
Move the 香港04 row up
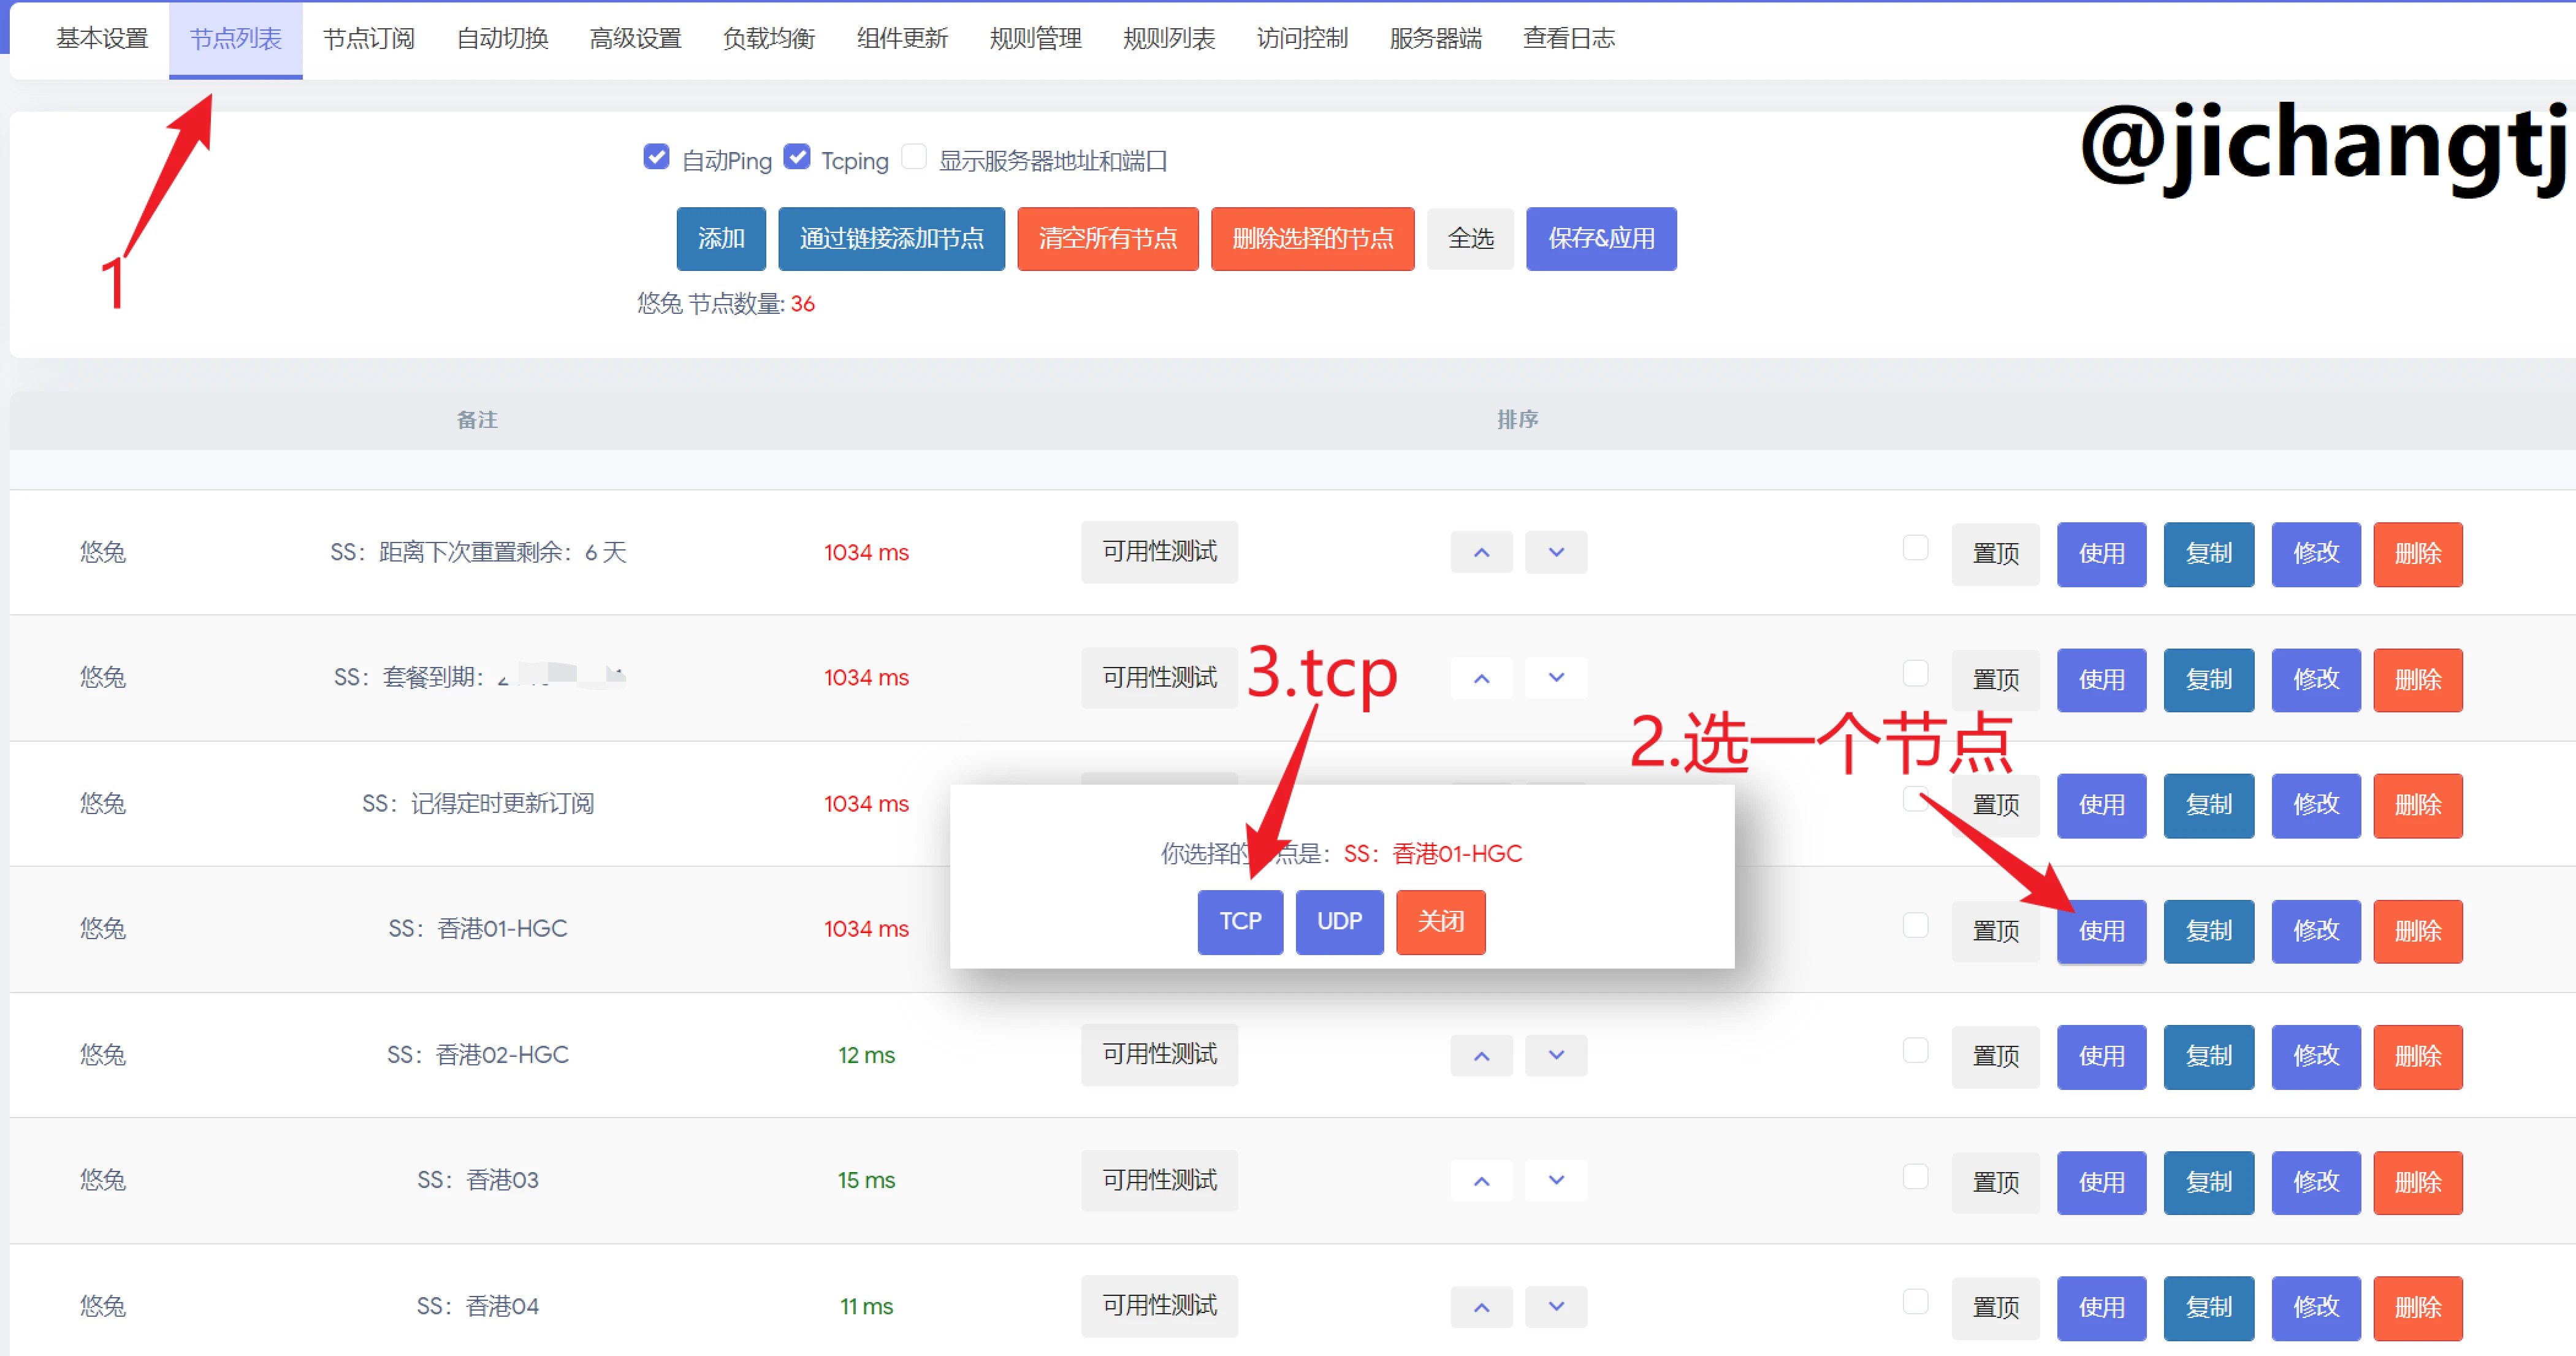(x=1481, y=1307)
